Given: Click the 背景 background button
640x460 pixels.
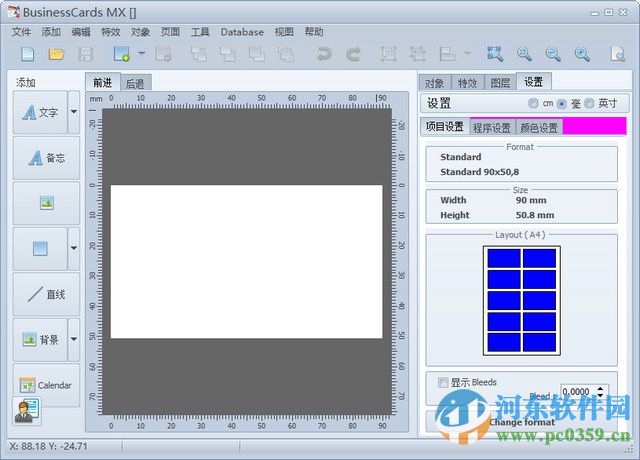Looking at the screenshot, I should [40, 339].
